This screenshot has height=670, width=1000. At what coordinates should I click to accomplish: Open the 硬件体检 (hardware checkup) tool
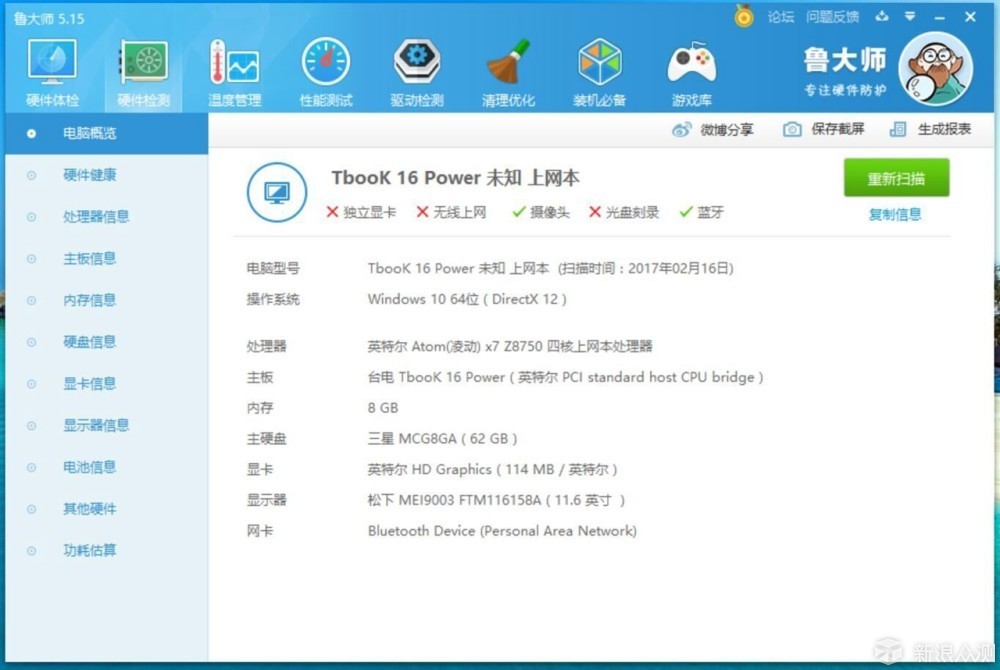[51, 62]
